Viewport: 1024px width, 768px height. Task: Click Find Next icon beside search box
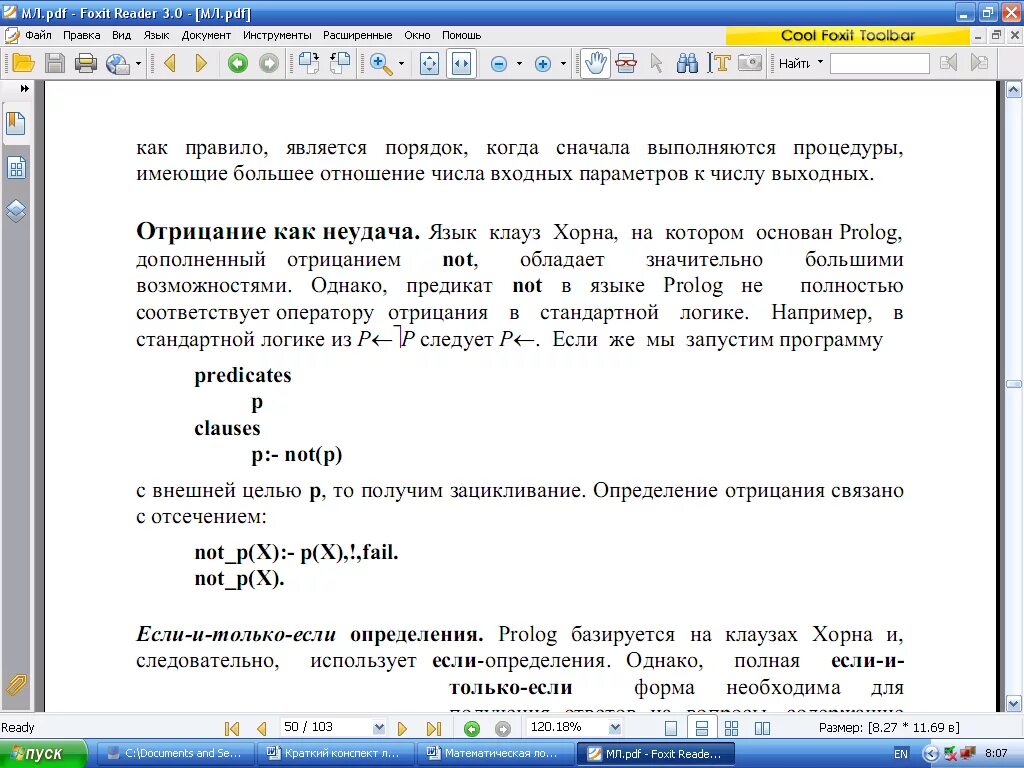[x=979, y=63]
